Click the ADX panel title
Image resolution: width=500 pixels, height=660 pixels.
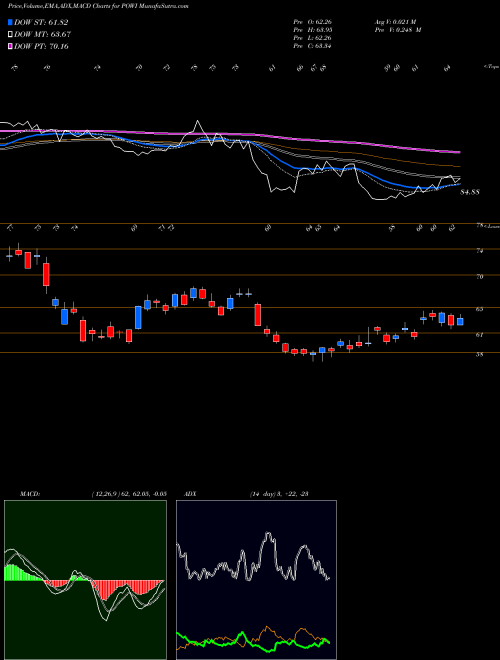[x=191, y=494]
